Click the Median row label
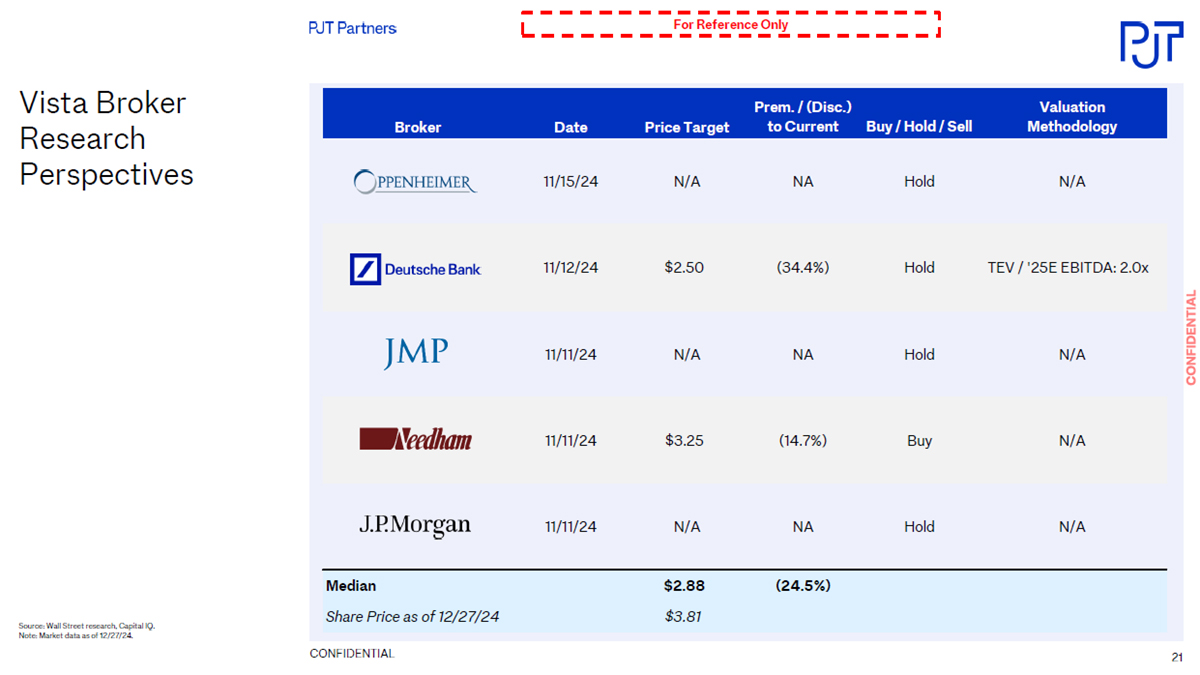Image resolution: width=1200 pixels, height=675 pixels. pyautogui.click(x=351, y=586)
